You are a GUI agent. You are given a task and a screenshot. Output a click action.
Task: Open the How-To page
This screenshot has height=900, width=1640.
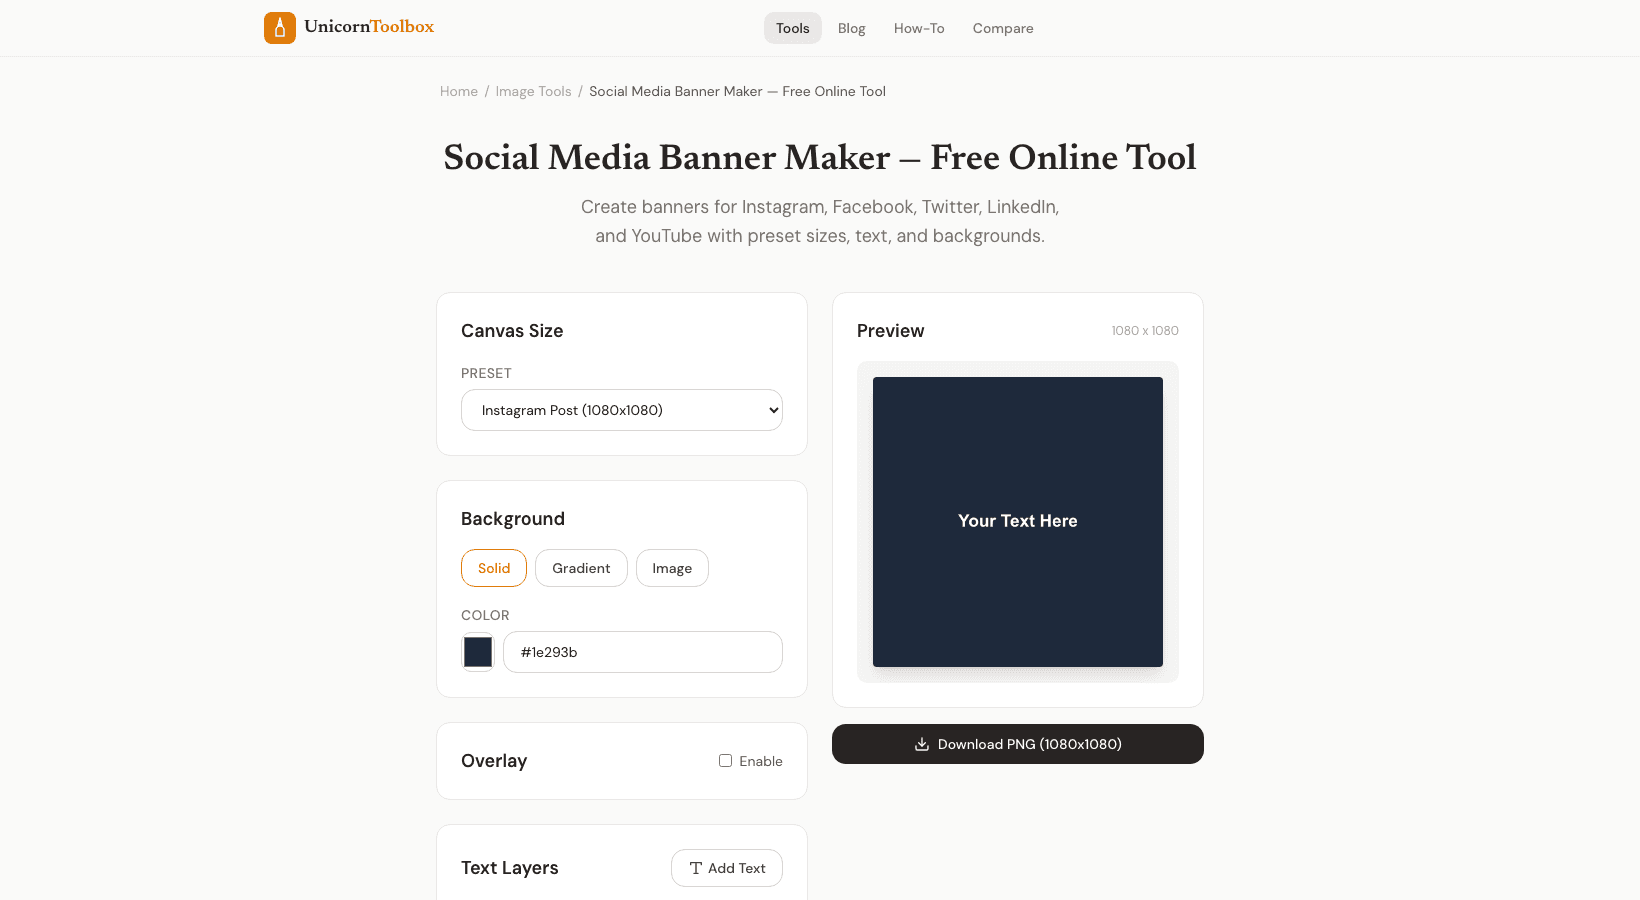[x=918, y=28]
